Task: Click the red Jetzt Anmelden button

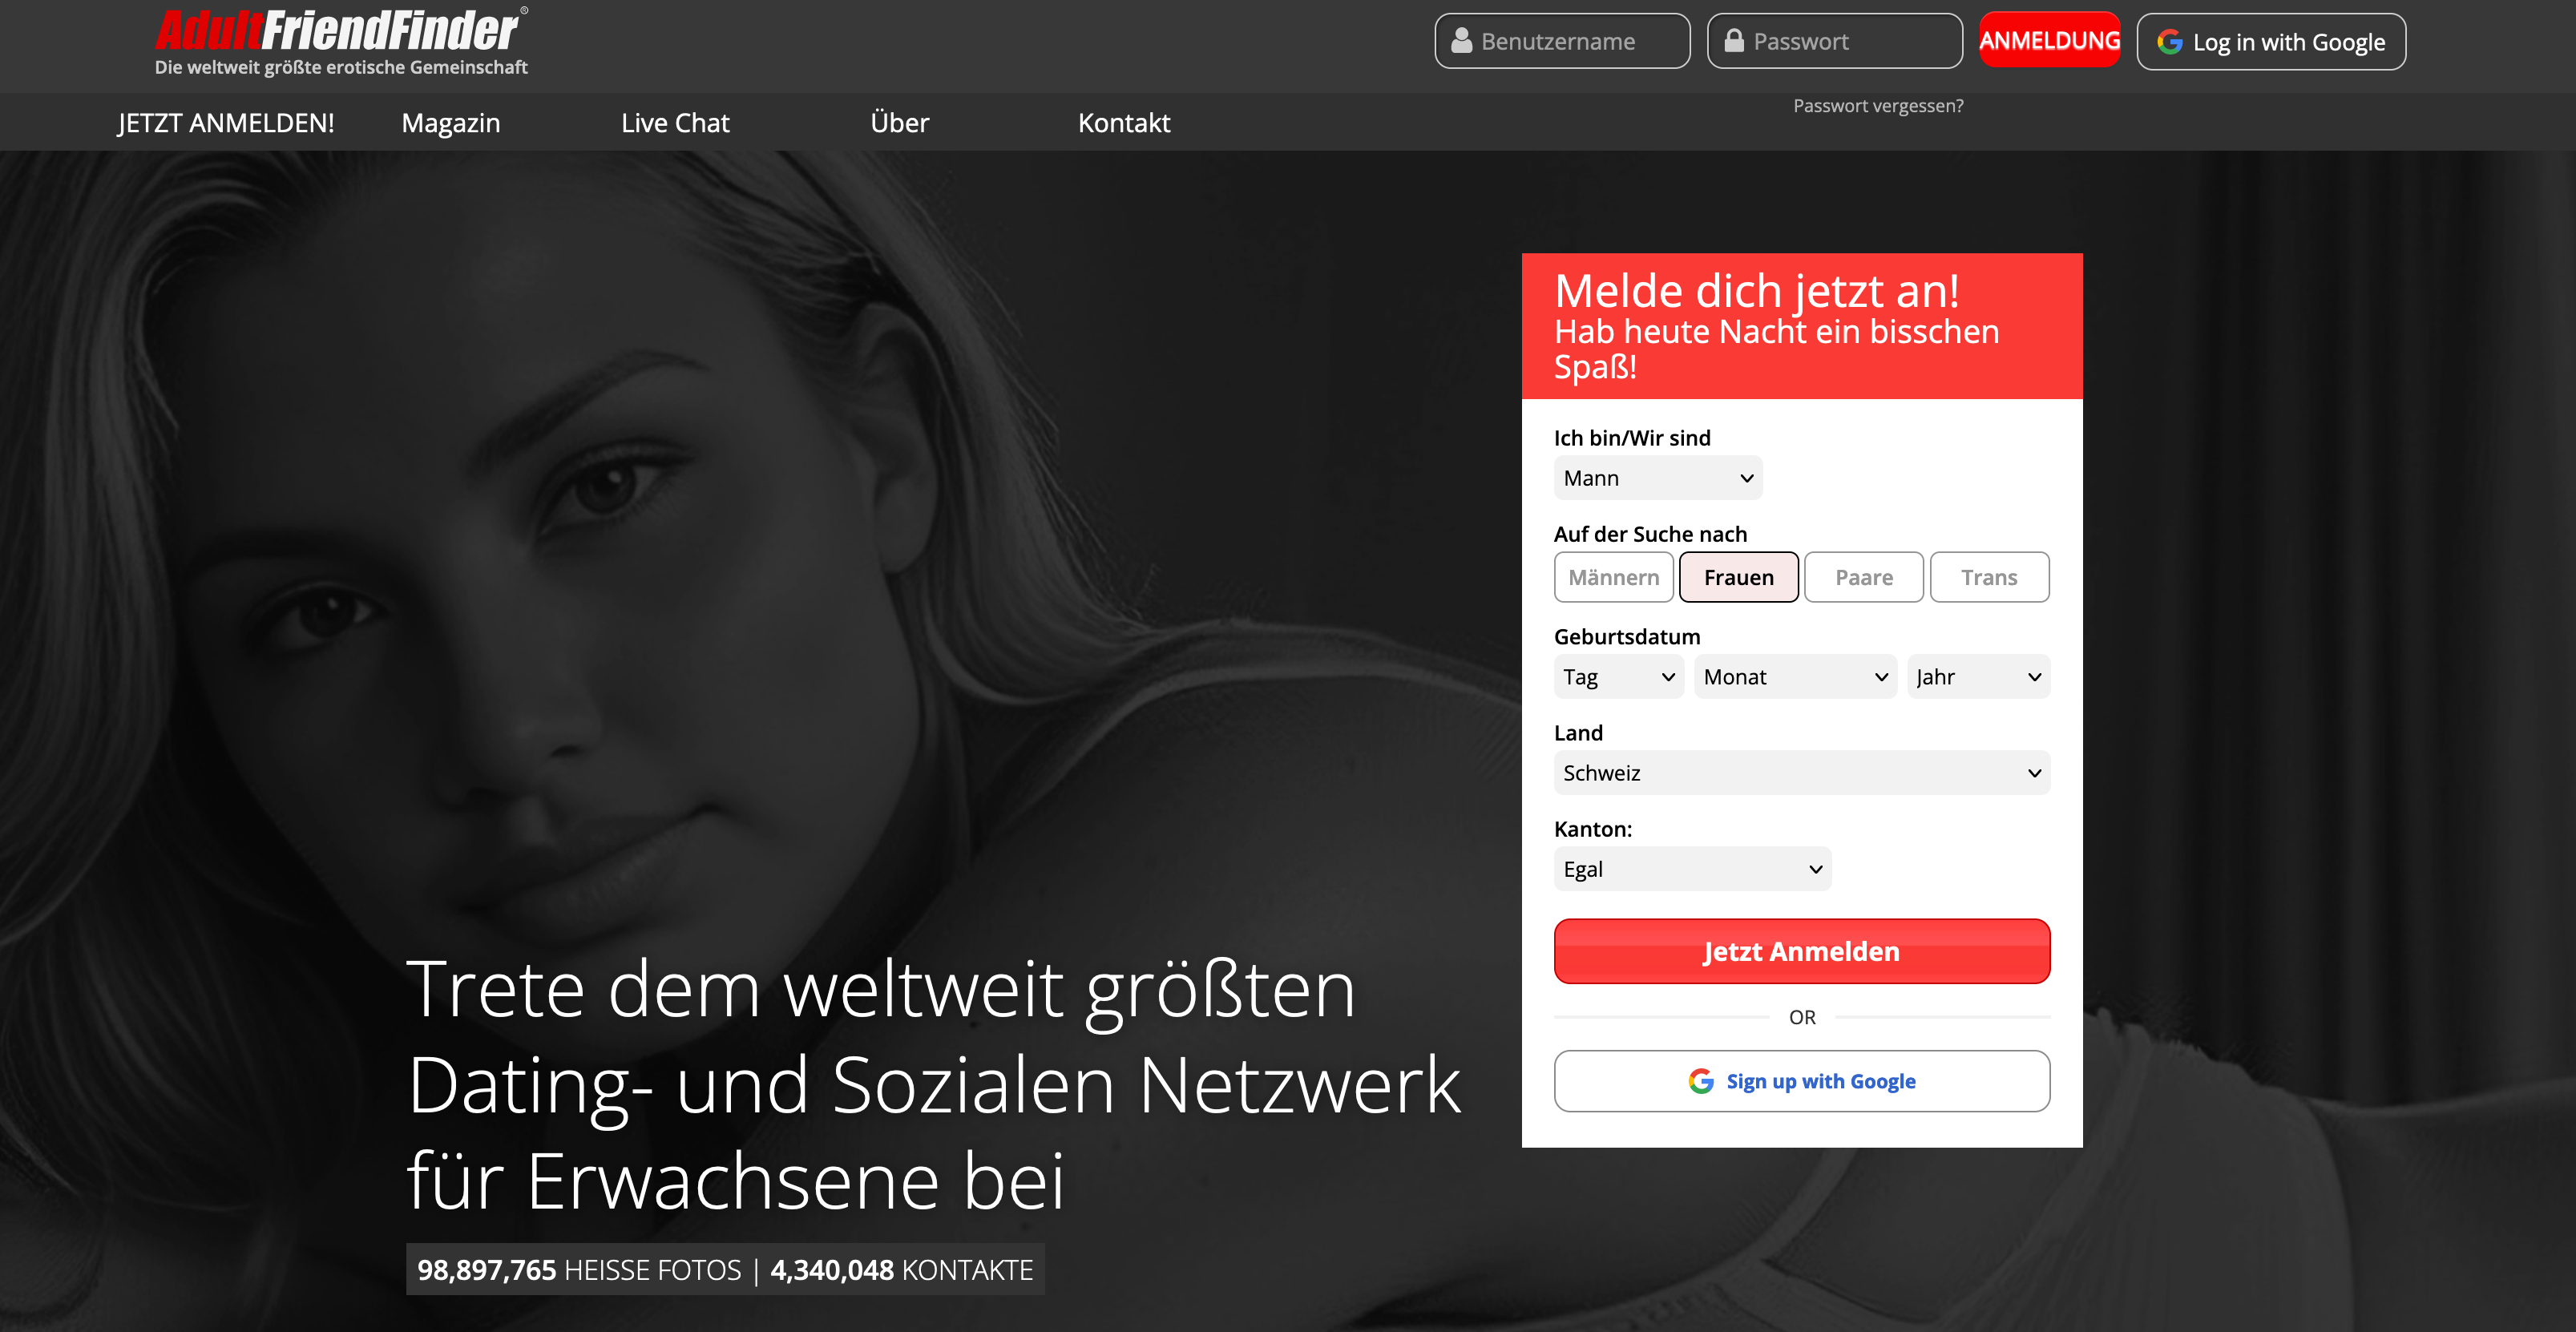Action: [x=1802, y=951]
